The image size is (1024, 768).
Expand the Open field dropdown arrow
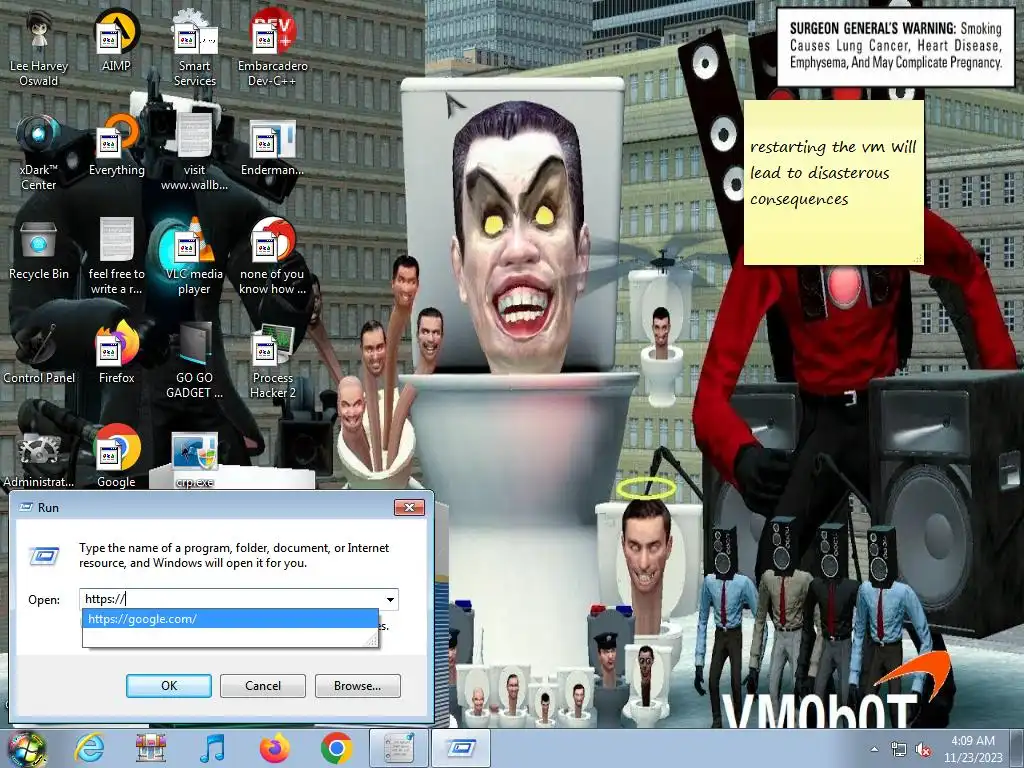[x=390, y=599]
